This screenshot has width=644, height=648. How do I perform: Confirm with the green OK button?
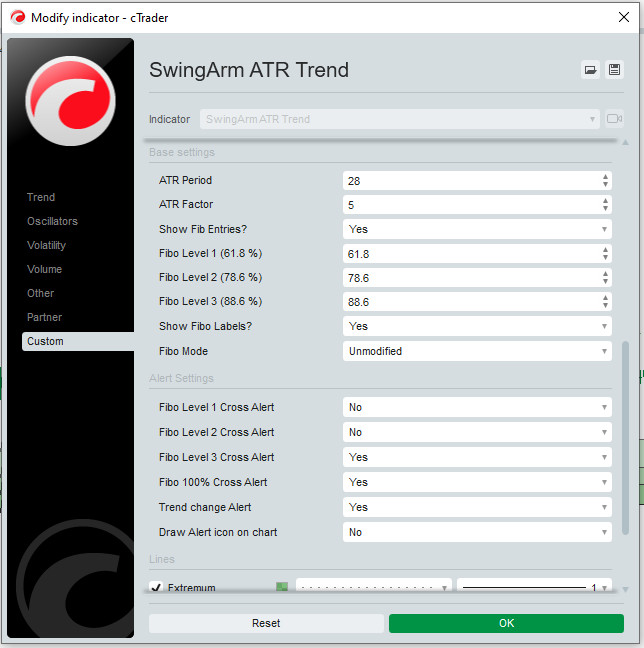click(506, 623)
